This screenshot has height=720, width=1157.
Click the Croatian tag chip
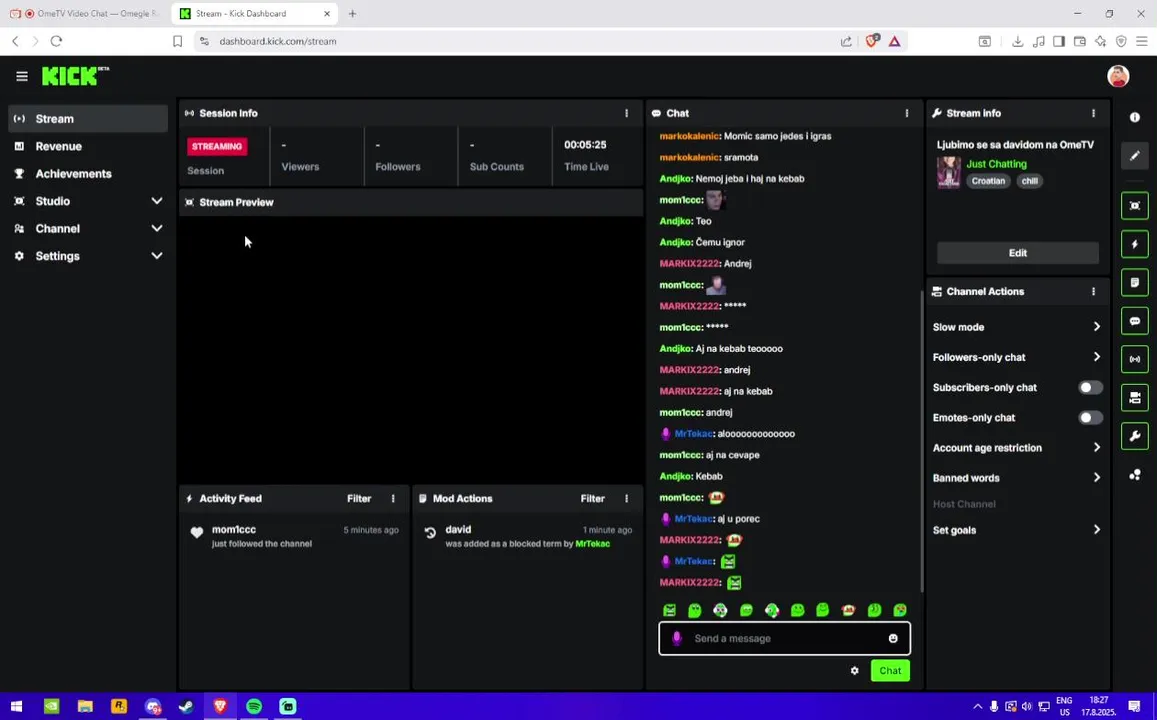point(988,181)
